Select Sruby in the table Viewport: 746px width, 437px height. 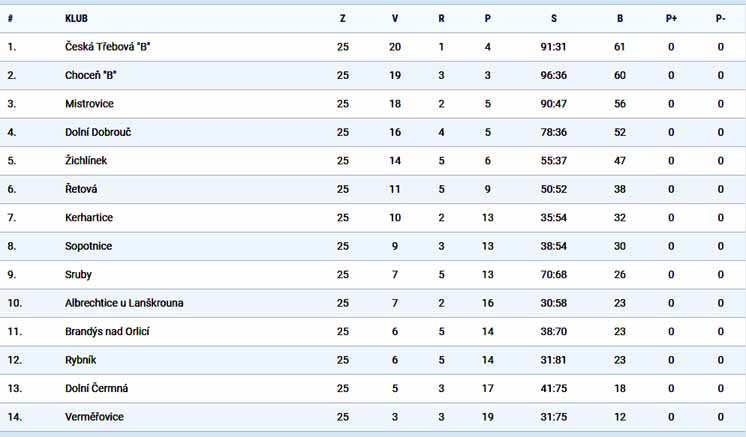pos(79,275)
